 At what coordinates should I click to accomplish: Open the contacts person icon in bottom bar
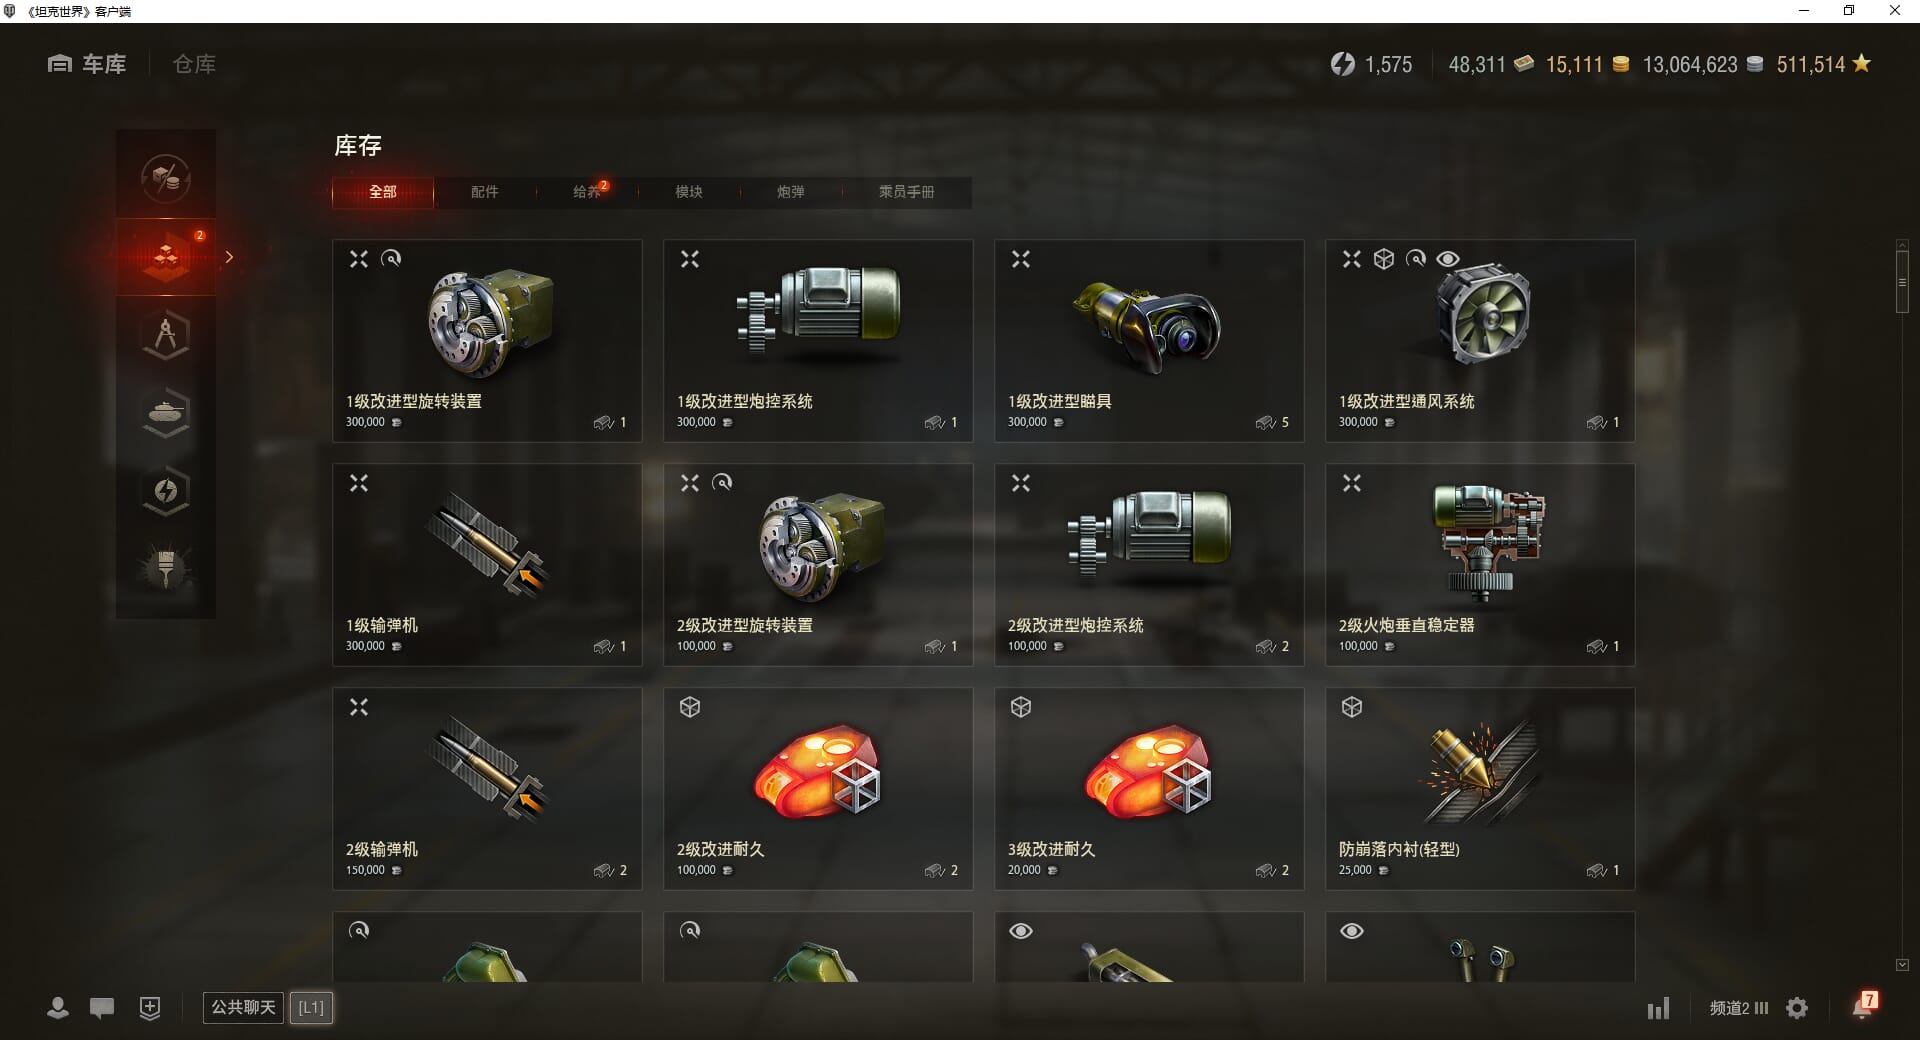point(58,1008)
